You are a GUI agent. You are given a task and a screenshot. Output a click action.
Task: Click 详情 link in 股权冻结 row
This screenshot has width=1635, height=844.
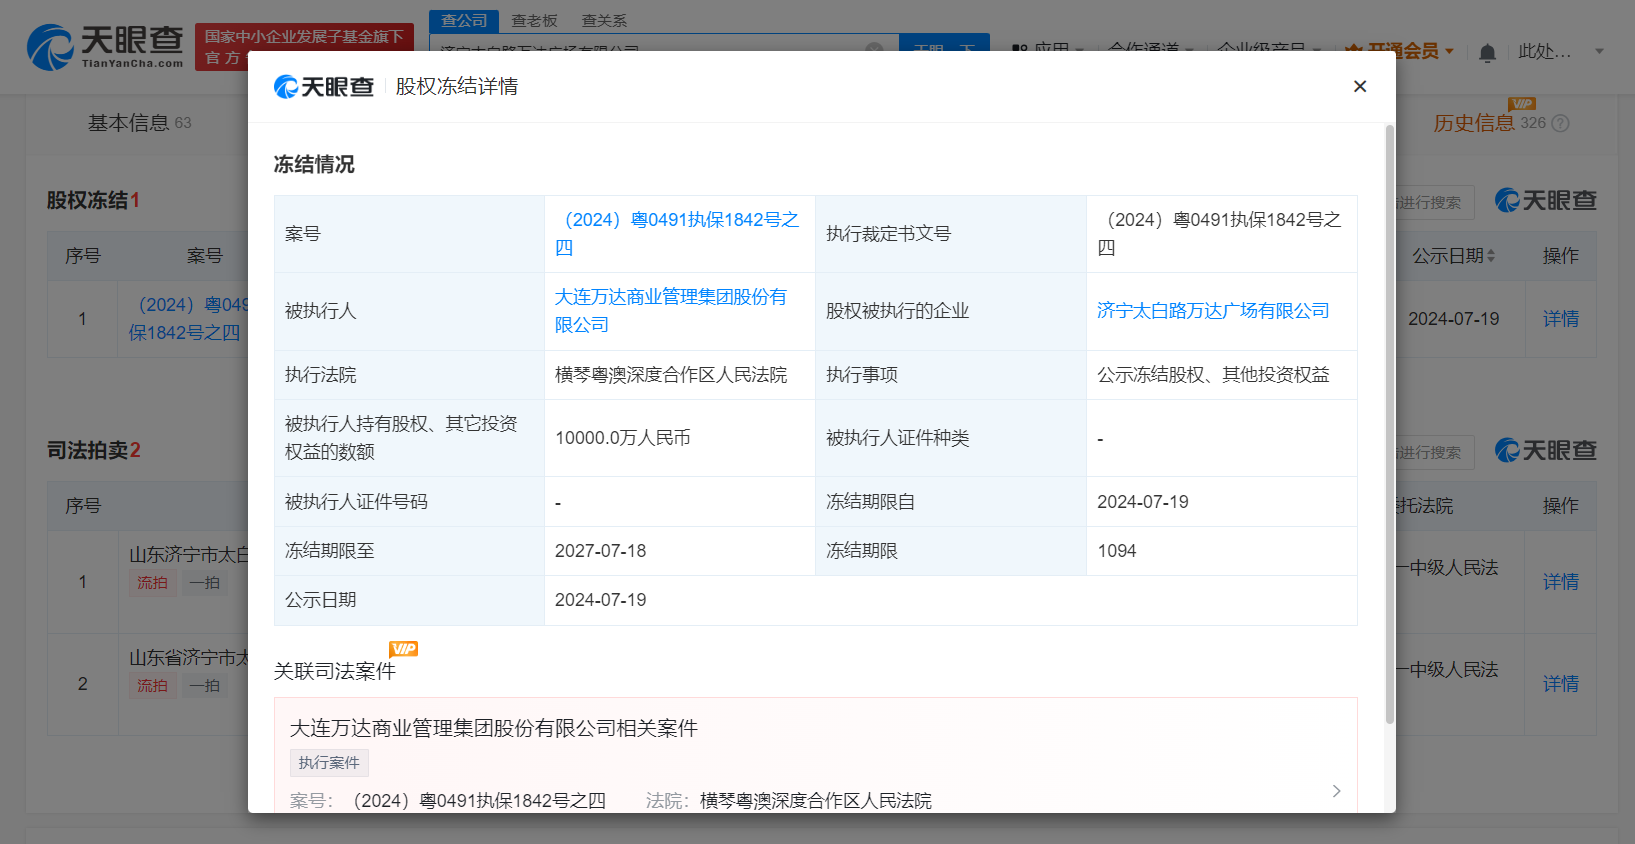[1560, 319]
